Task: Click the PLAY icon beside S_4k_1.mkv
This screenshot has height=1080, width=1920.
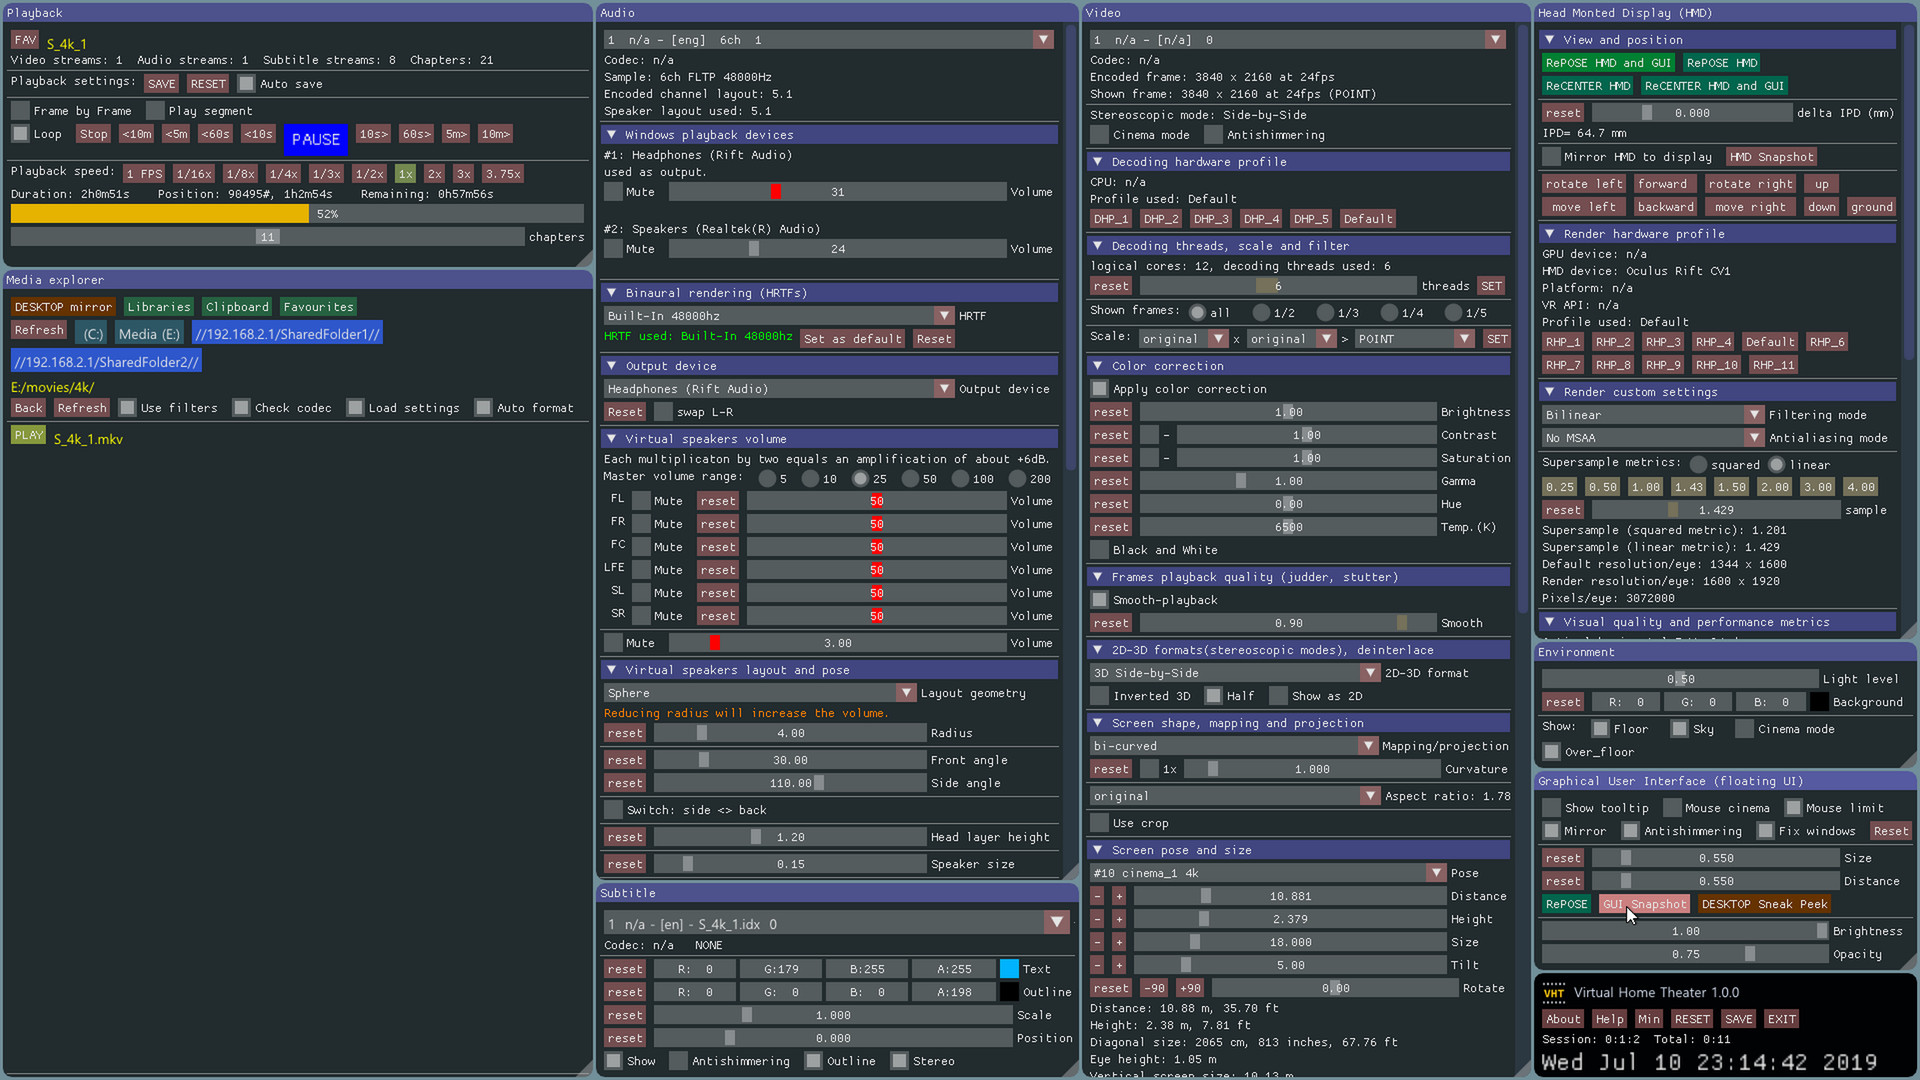Action: (x=28, y=436)
